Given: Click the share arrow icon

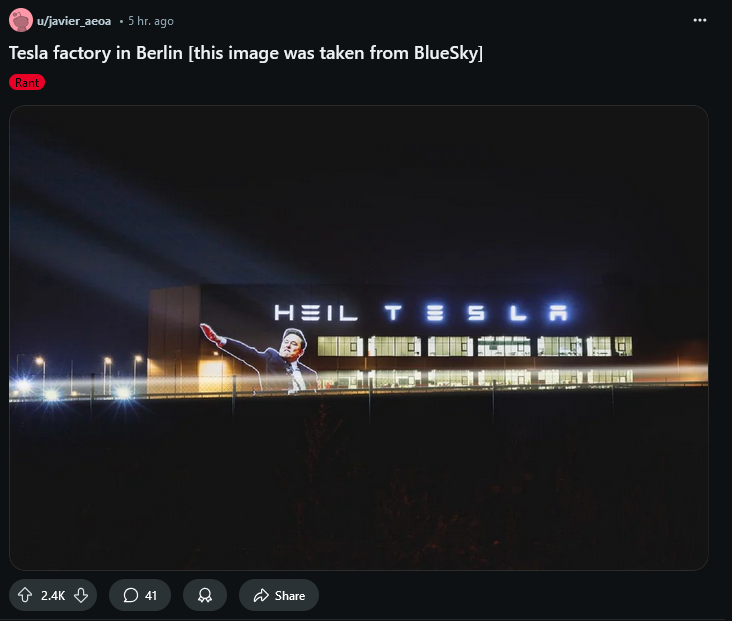Looking at the screenshot, I should tap(261, 595).
